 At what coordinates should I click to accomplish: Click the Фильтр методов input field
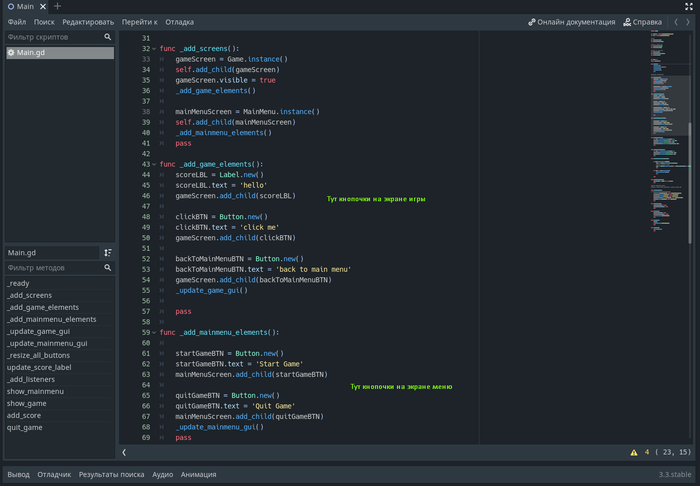[50, 268]
